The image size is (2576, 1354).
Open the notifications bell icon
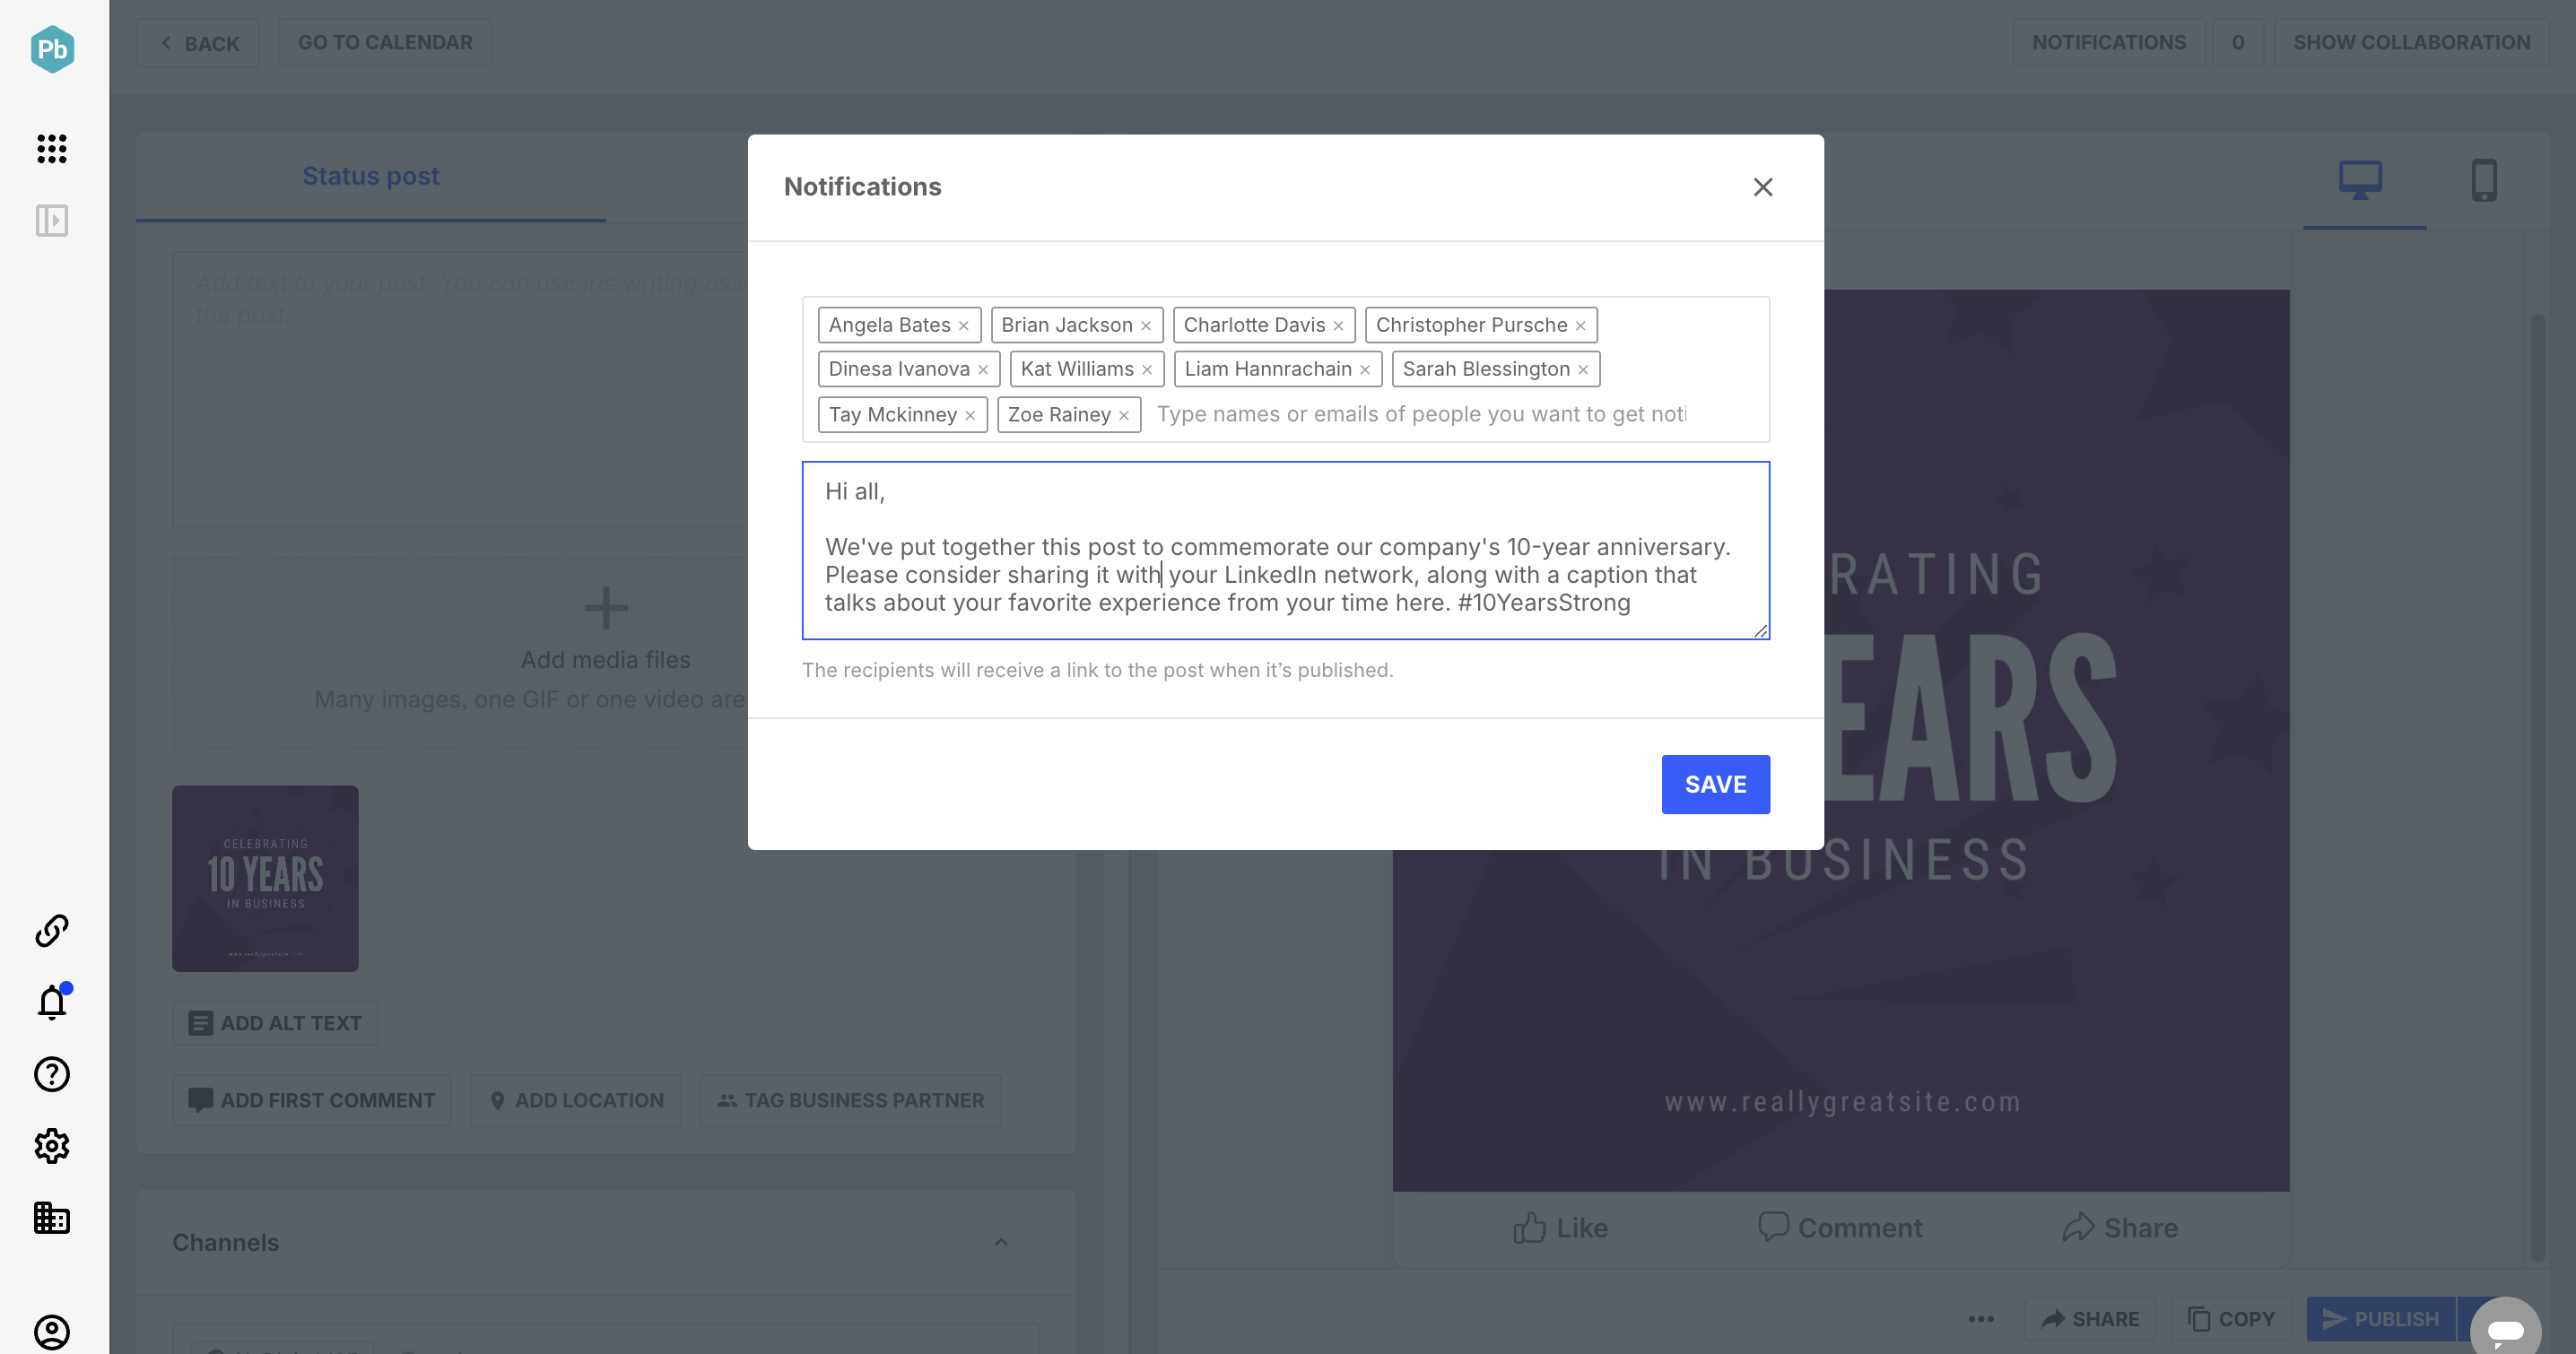[x=52, y=1002]
